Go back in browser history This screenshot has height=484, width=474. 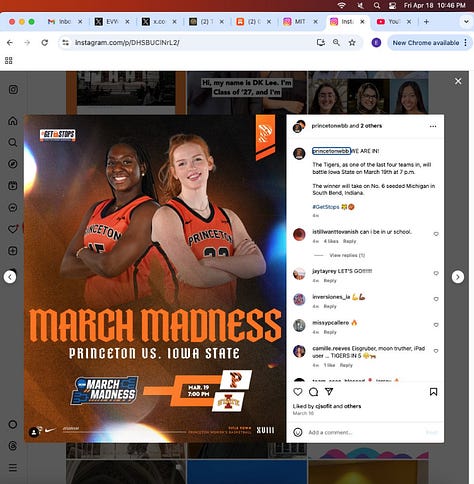(10, 42)
